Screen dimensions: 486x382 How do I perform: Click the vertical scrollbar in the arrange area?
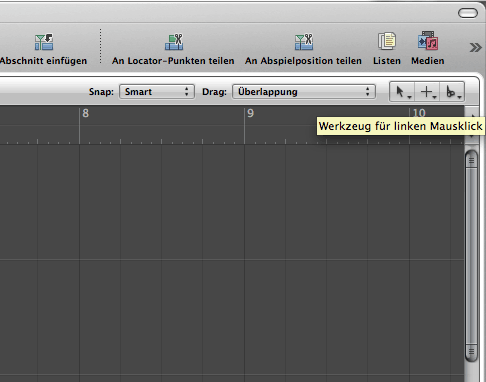(x=471, y=256)
